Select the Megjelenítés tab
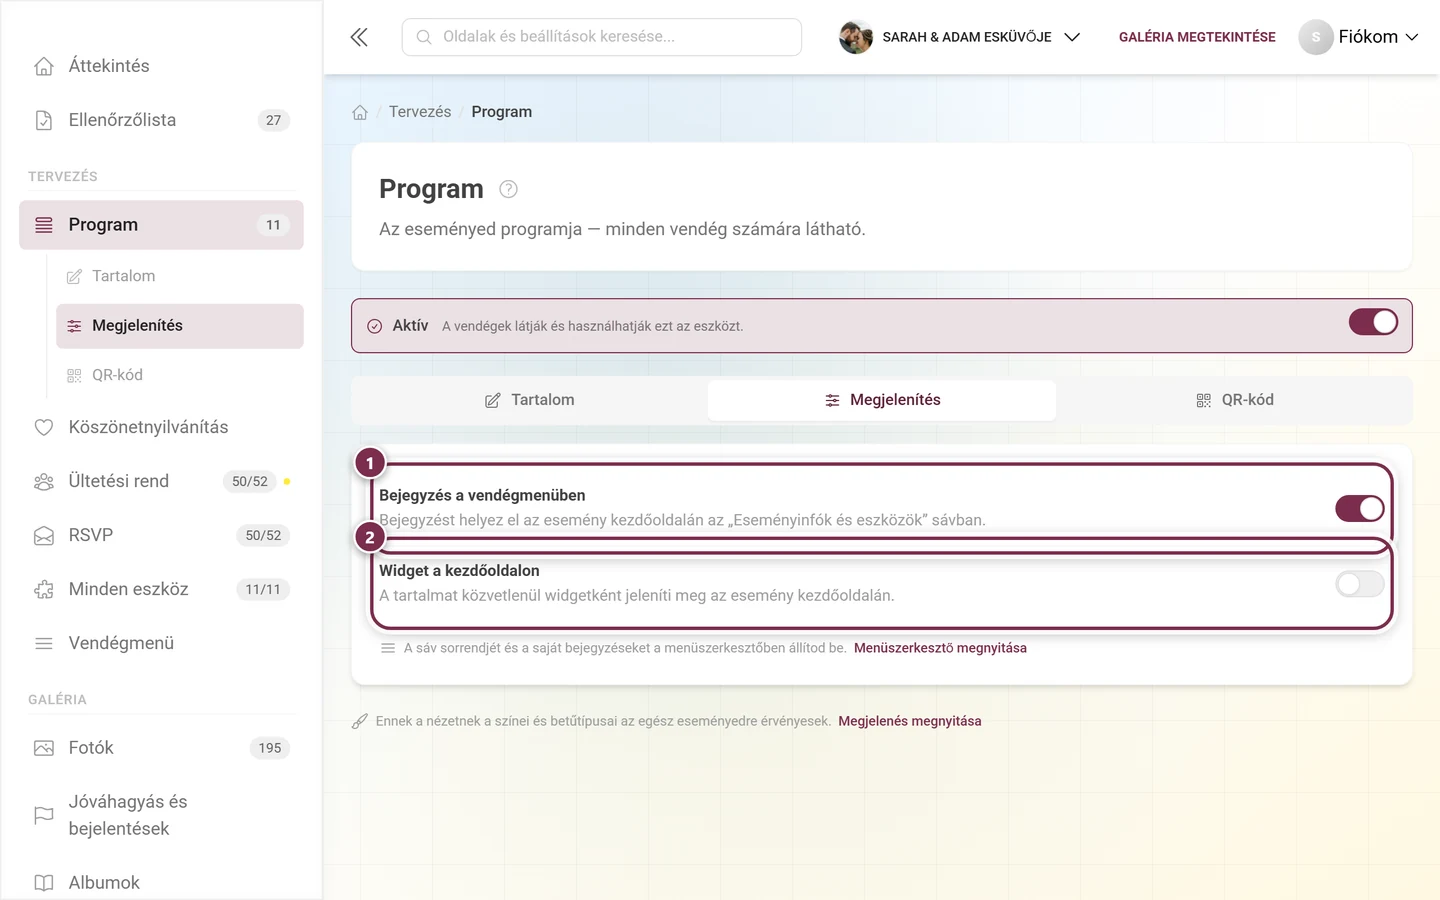The height and width of the screenshot is (900, 1440). (882, 400)
